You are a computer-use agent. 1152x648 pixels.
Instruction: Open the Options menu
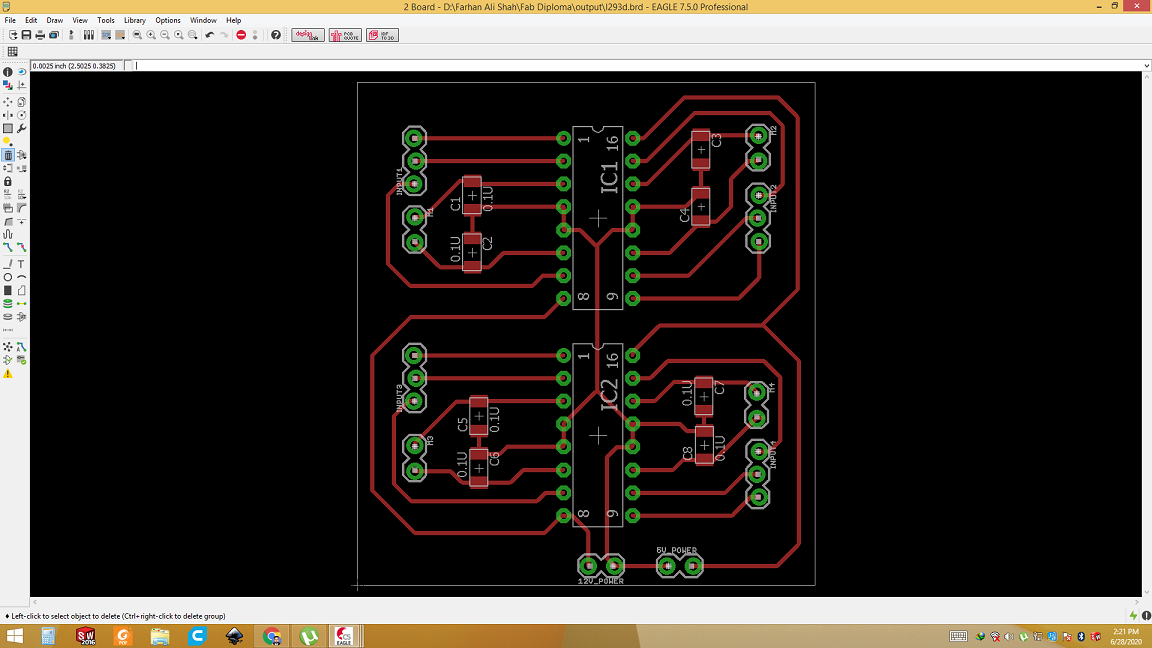point(168,21)
